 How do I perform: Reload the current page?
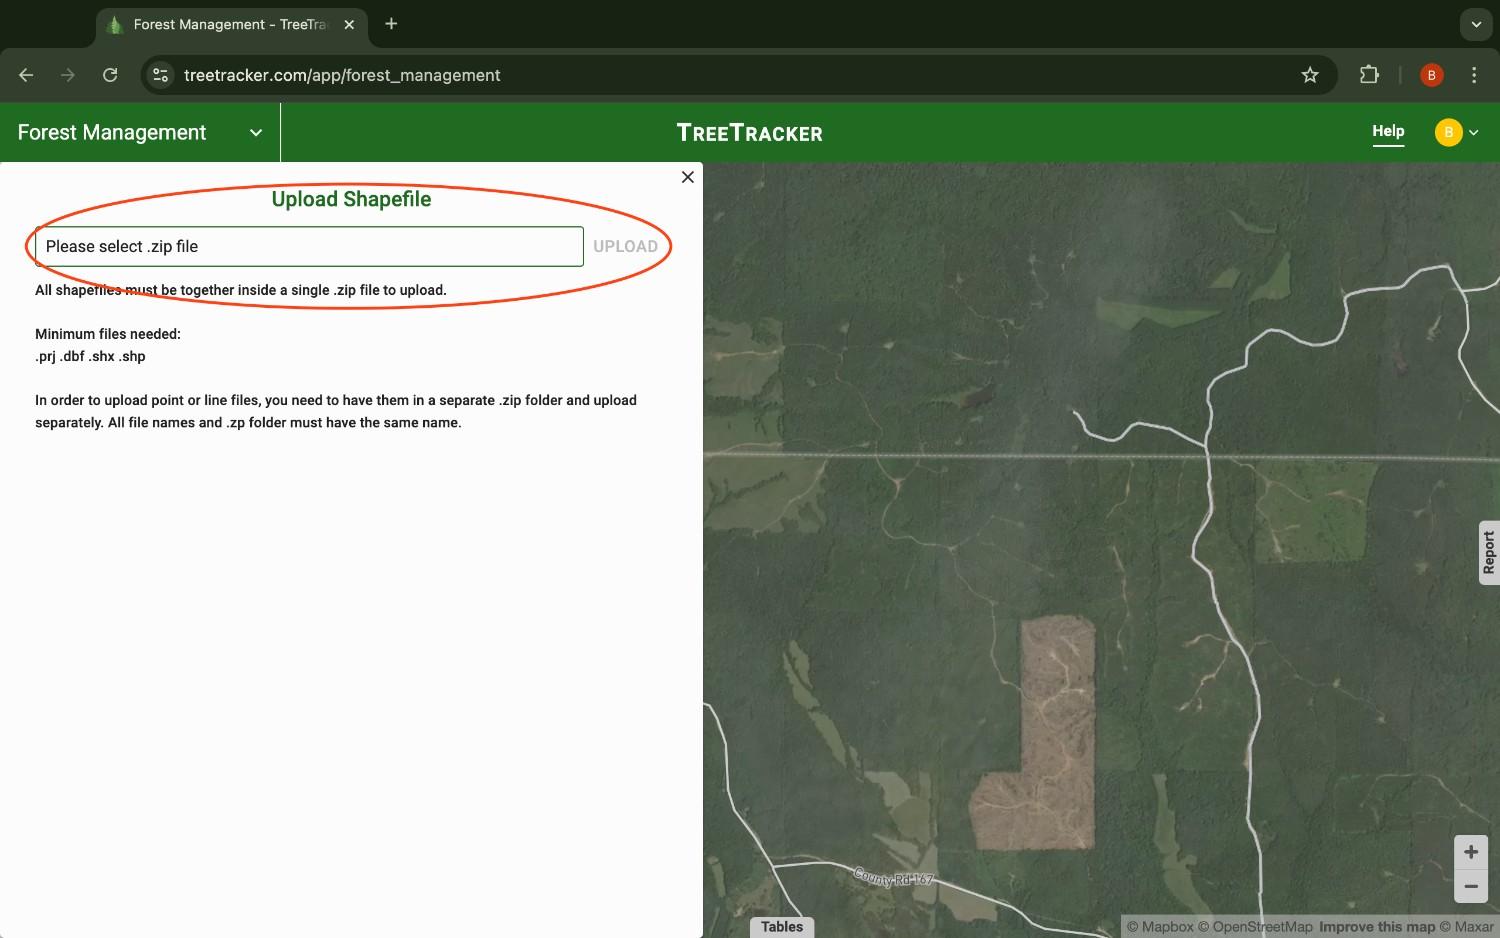(x=110, y=74)
